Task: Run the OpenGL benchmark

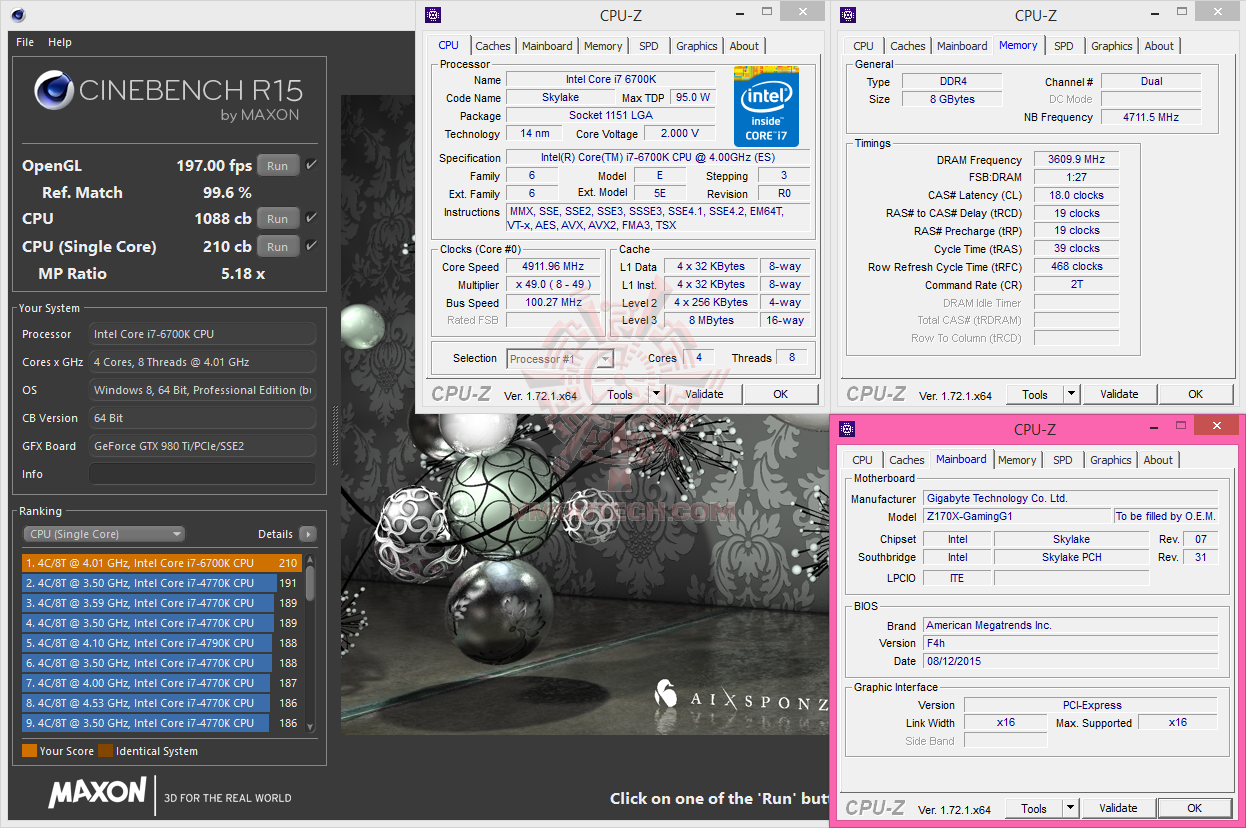Action: (278, 166)
